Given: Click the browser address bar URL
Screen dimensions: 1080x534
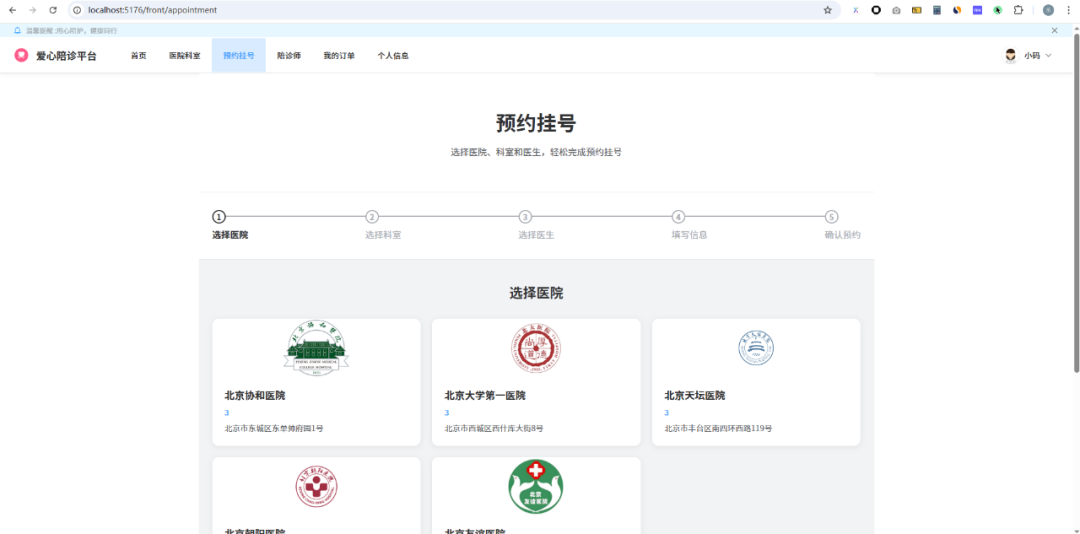Looking at the screenshot, I should (x=152, y=10).
